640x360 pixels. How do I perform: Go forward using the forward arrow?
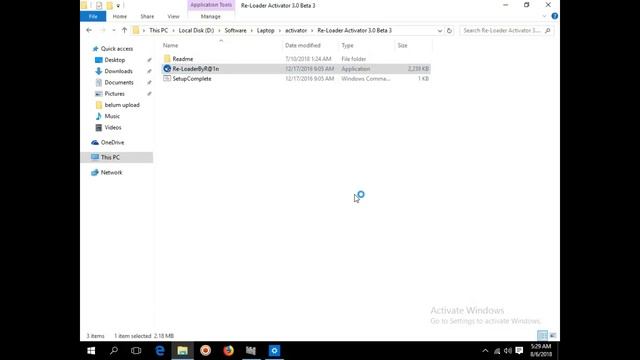(102, 30)
